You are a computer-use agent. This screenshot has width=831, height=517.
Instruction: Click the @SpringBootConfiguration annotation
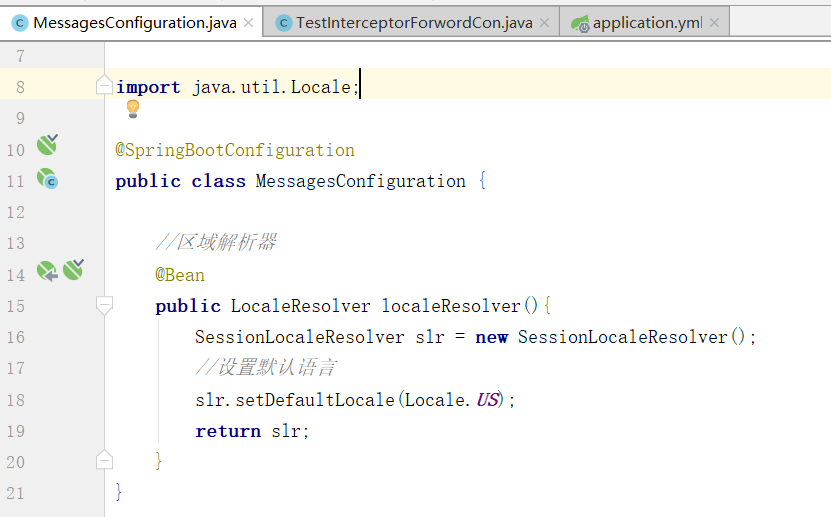[x=235, y=150]
